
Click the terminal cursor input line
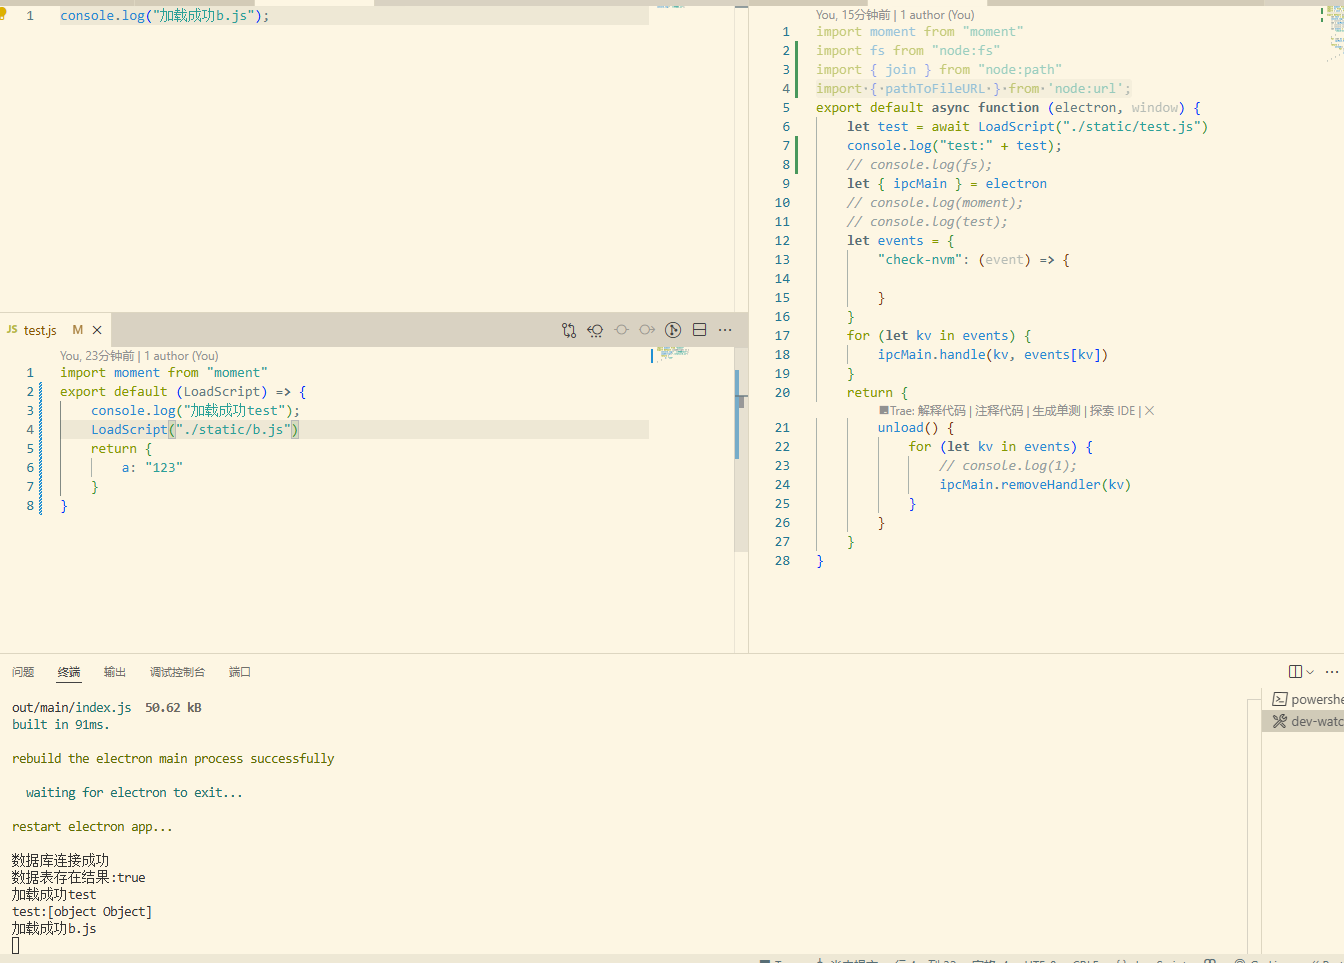[16, 946]
